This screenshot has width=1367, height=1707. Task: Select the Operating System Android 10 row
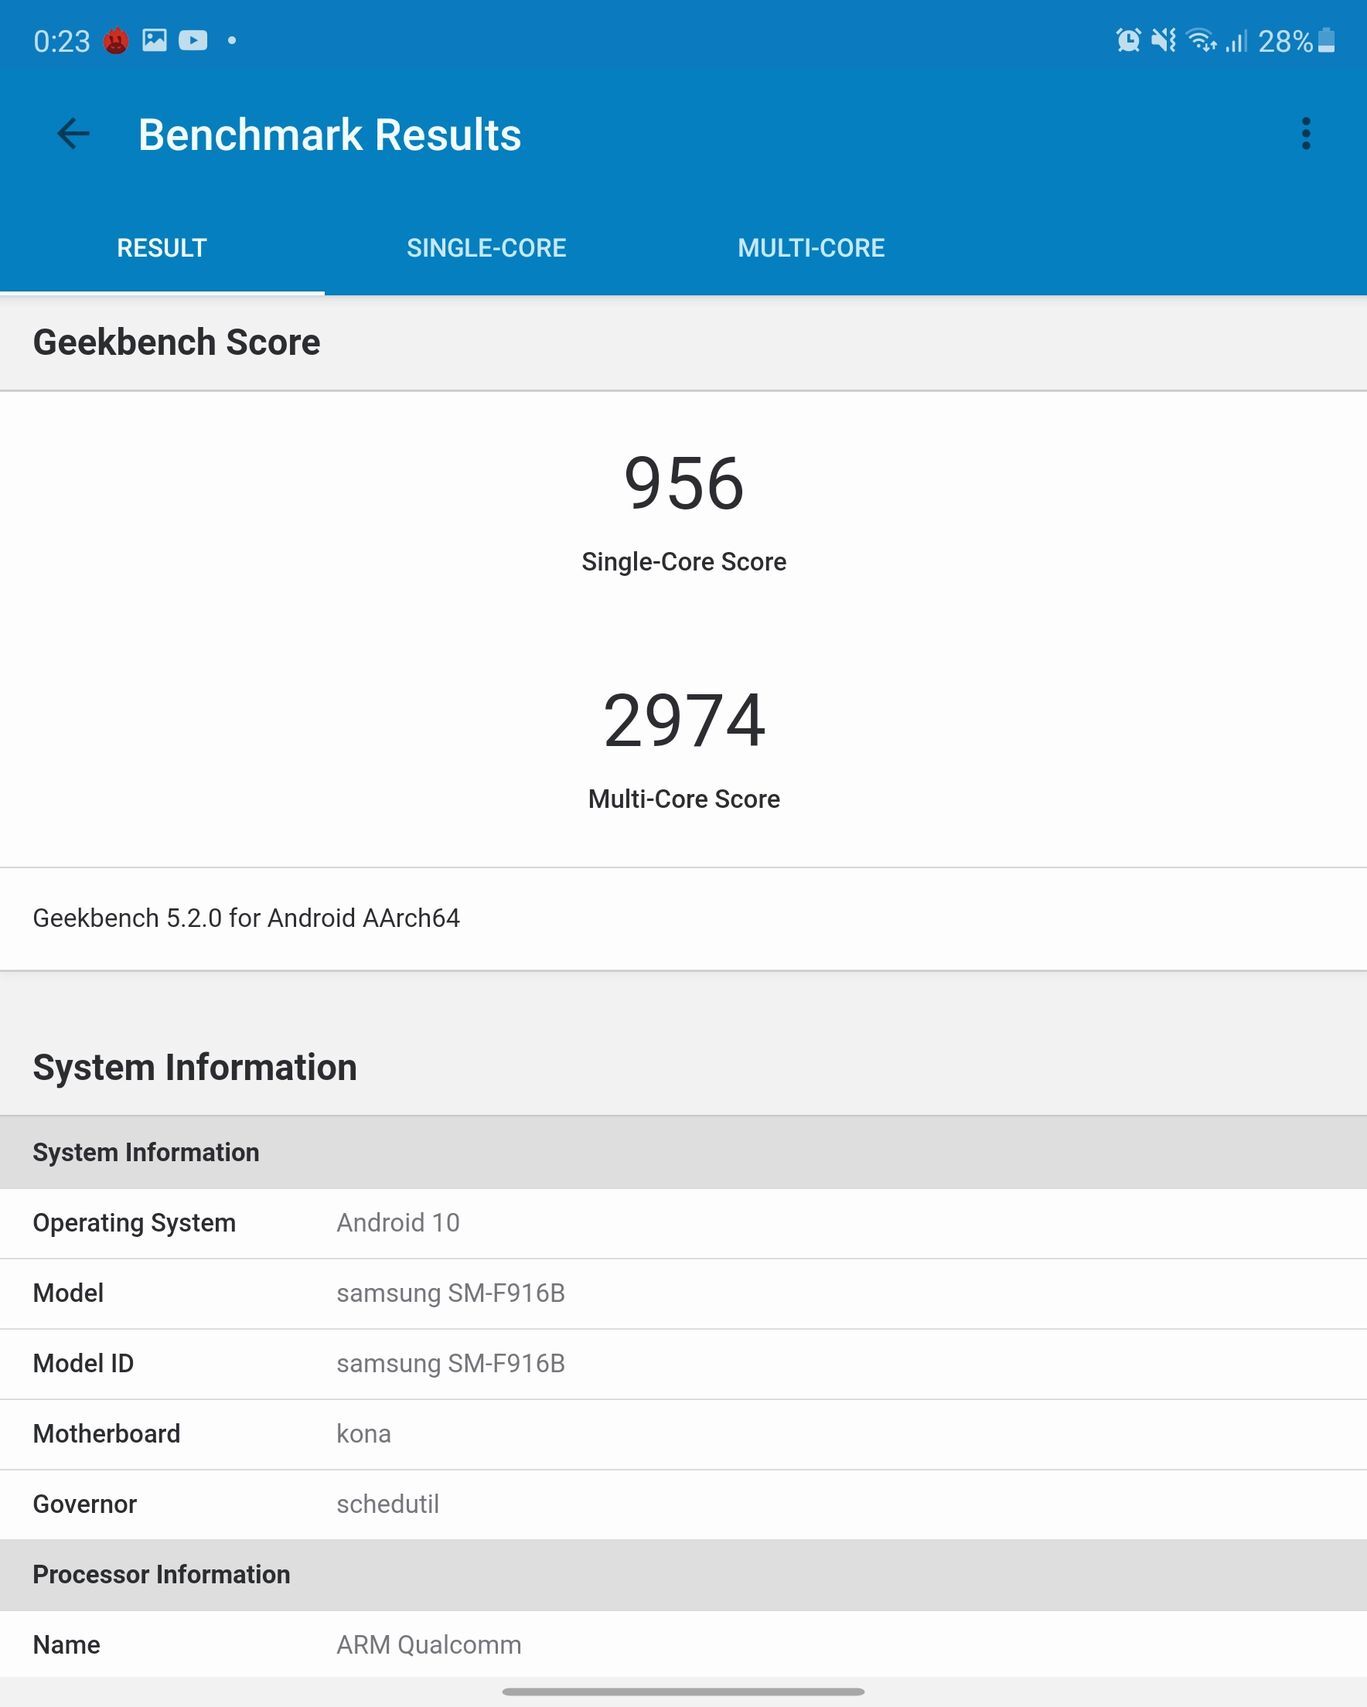tap(683, 1223)
